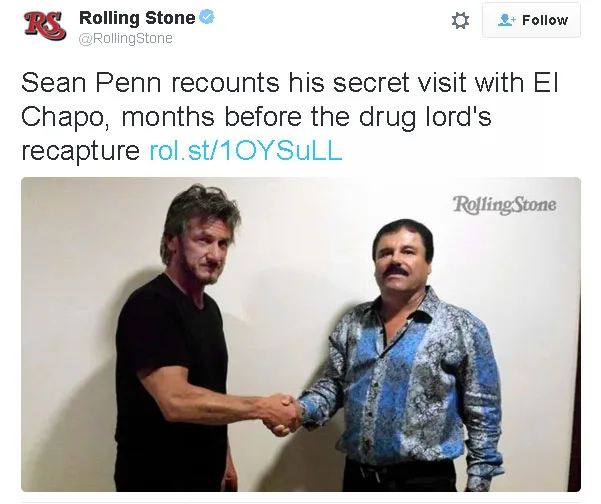Click the Rolling Stone display name
The height and width of the screenshot is (504, 601).
pyautogui.click(x=137, y=18)
